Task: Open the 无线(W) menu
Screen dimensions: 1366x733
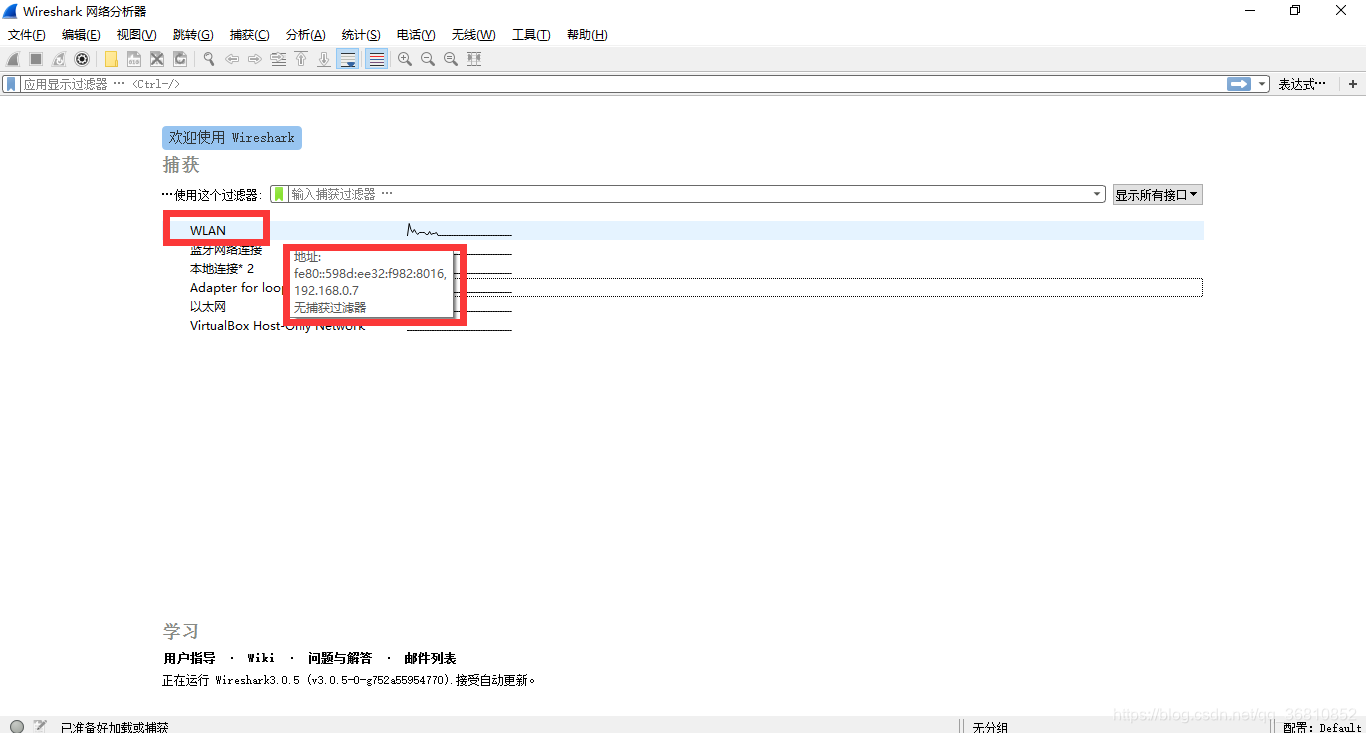Action: [x=473, y=35]
